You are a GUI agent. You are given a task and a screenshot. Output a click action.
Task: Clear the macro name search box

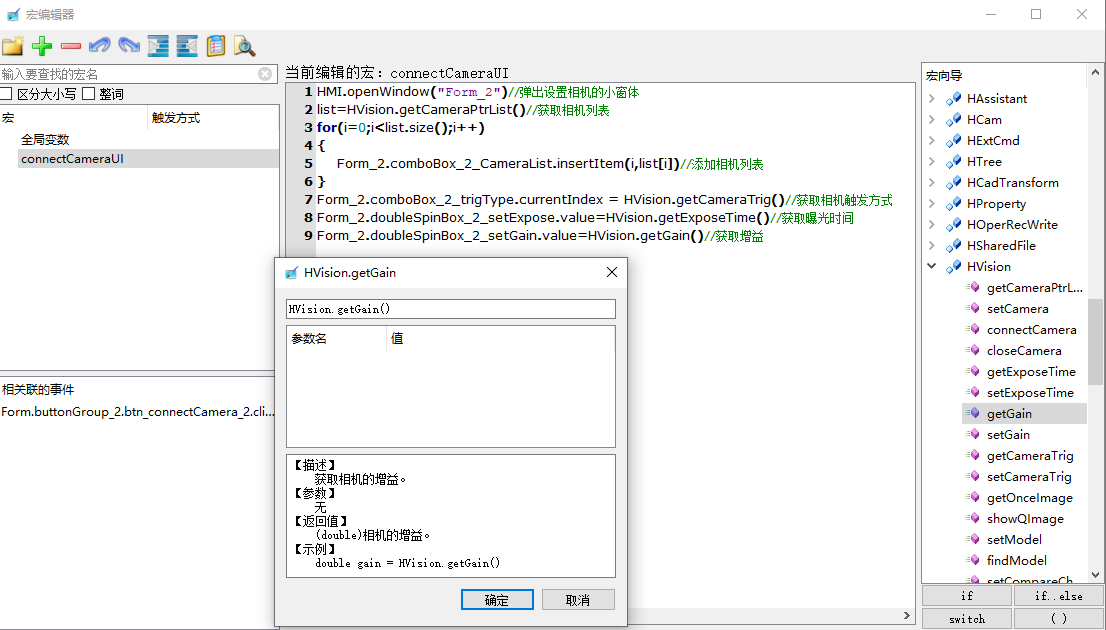265,74
